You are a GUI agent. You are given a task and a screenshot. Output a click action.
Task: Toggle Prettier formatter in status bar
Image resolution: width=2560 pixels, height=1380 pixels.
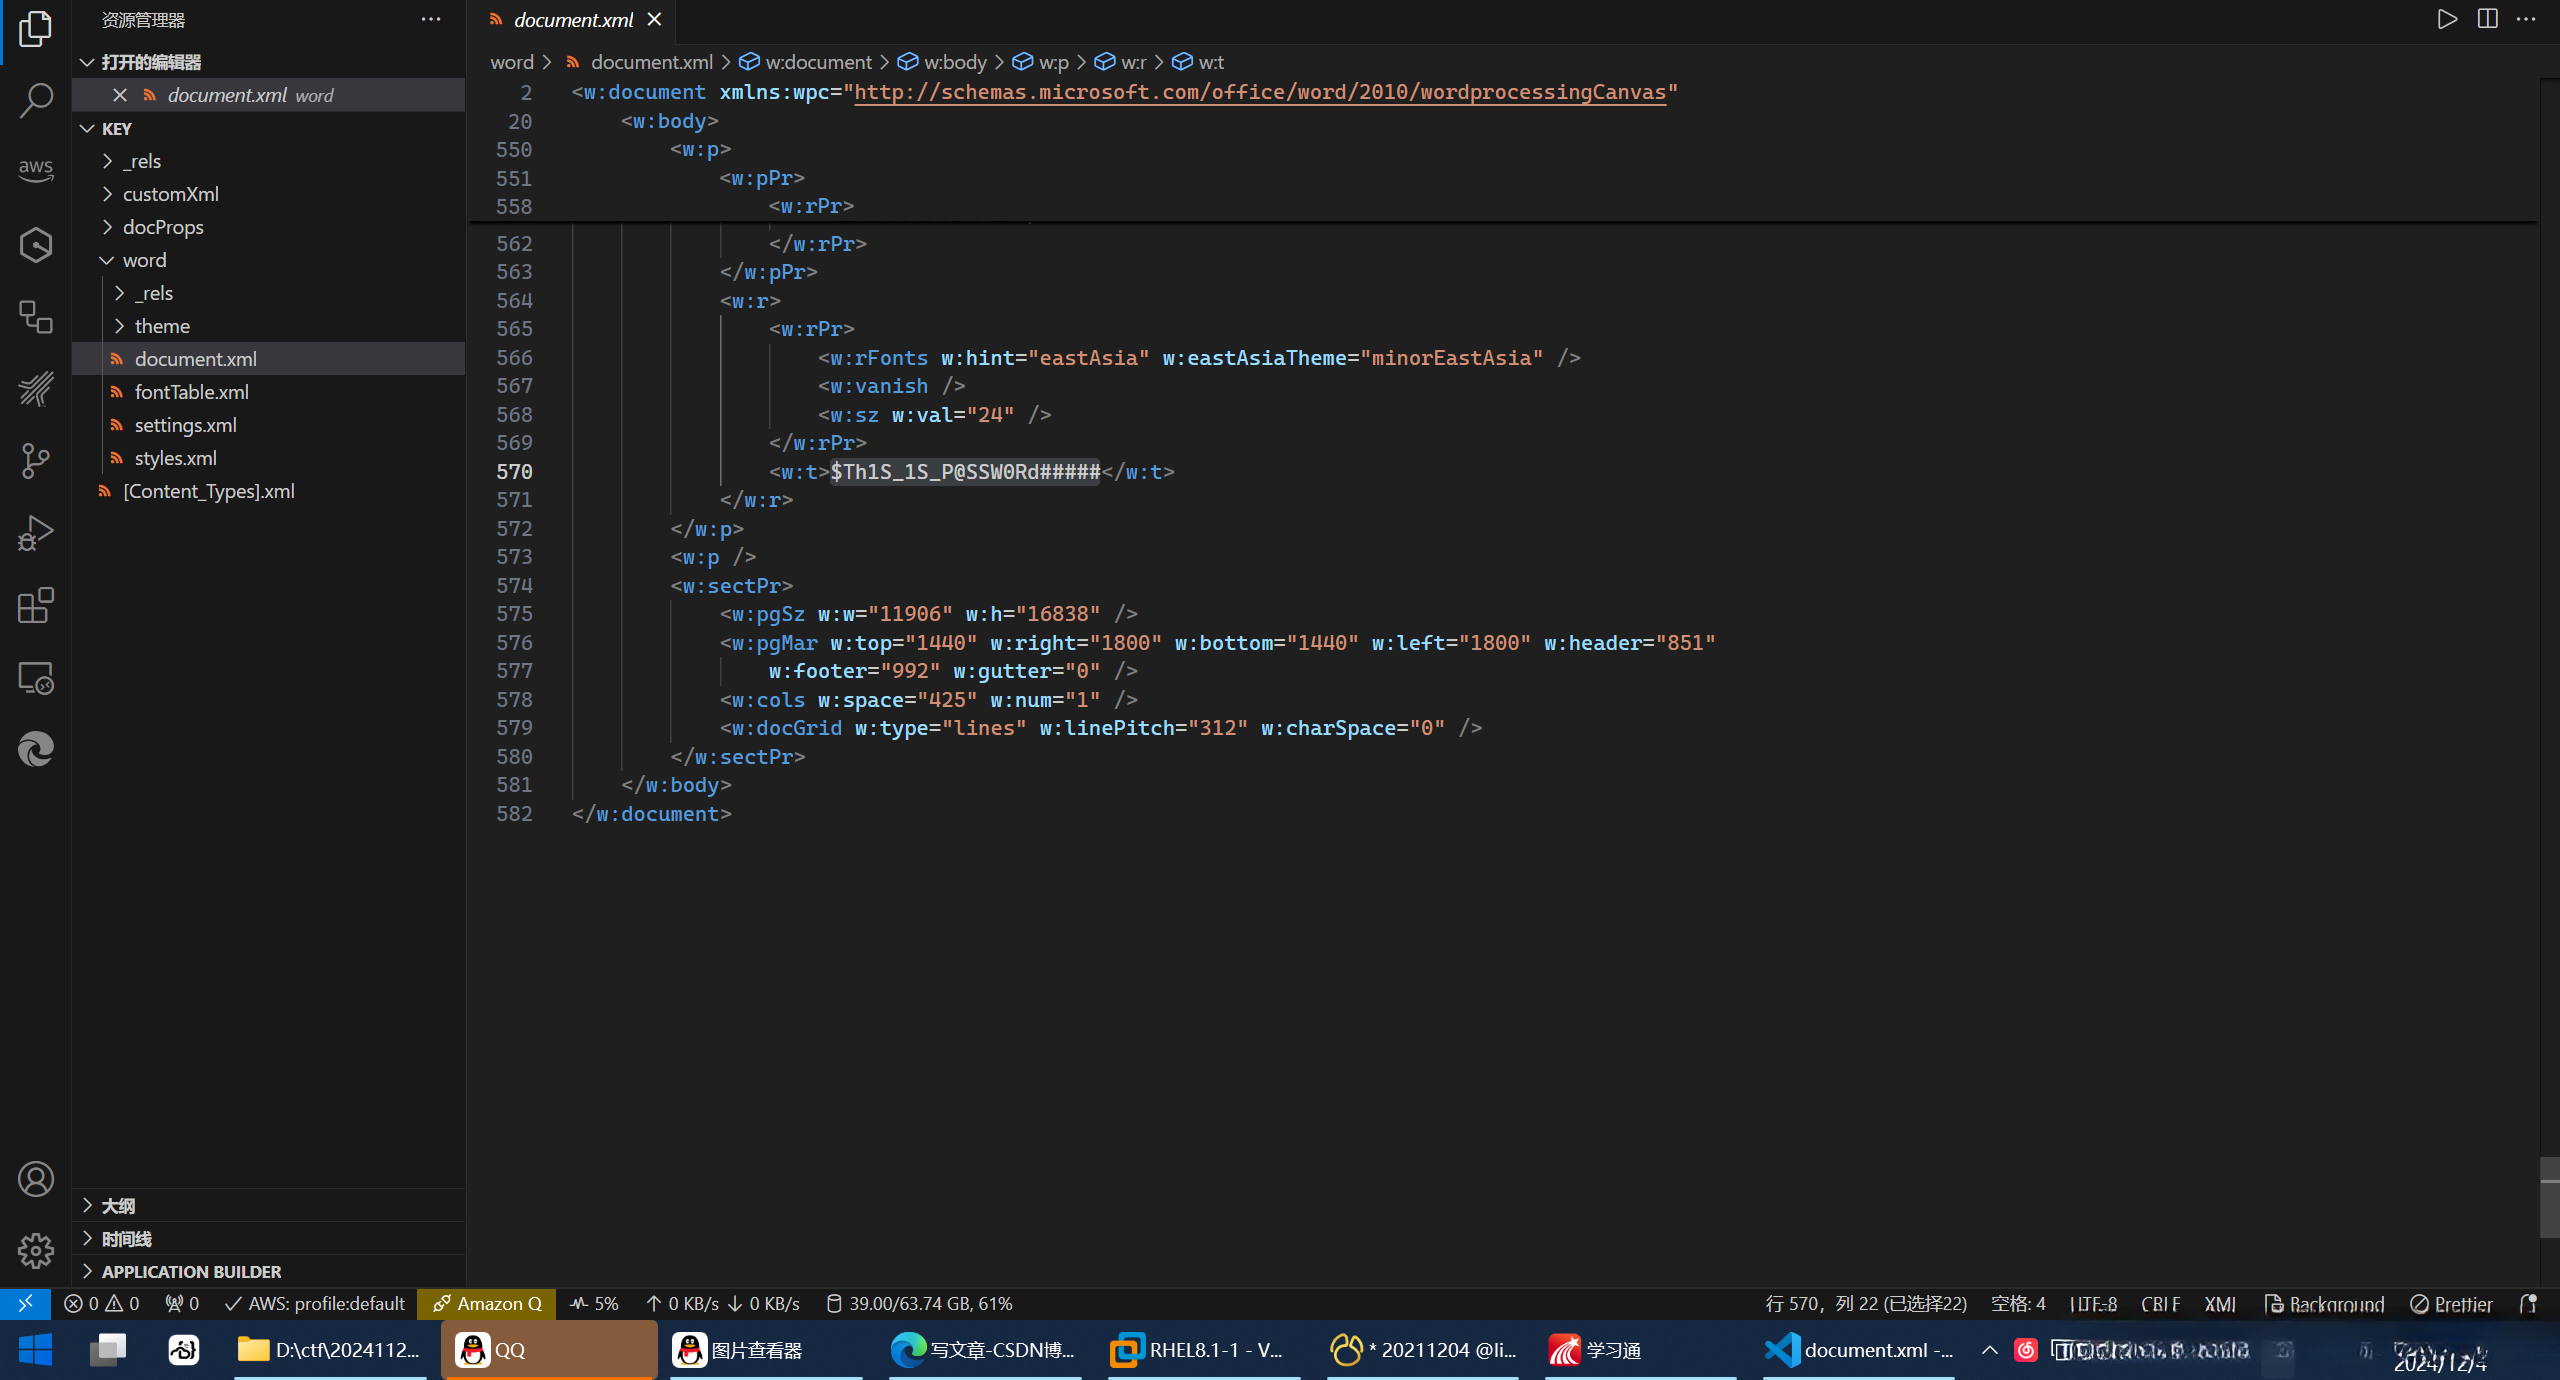(x=2451, y=1304)
